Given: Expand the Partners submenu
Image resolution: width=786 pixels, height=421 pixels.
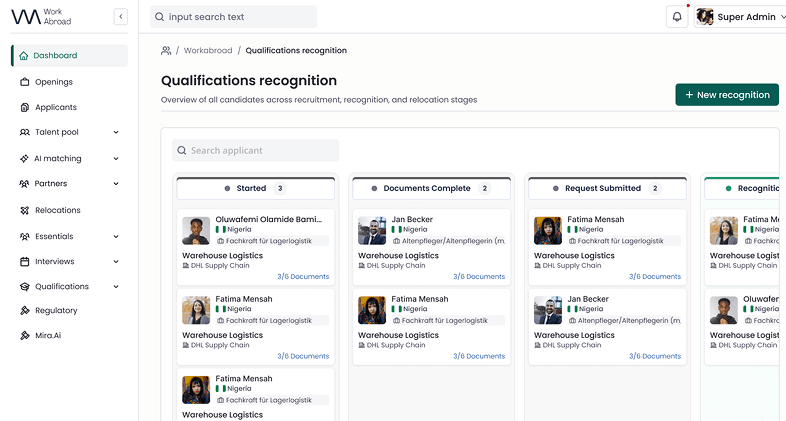Looking at the screenshot, I should pyautogui.click(x=116, y=184).
